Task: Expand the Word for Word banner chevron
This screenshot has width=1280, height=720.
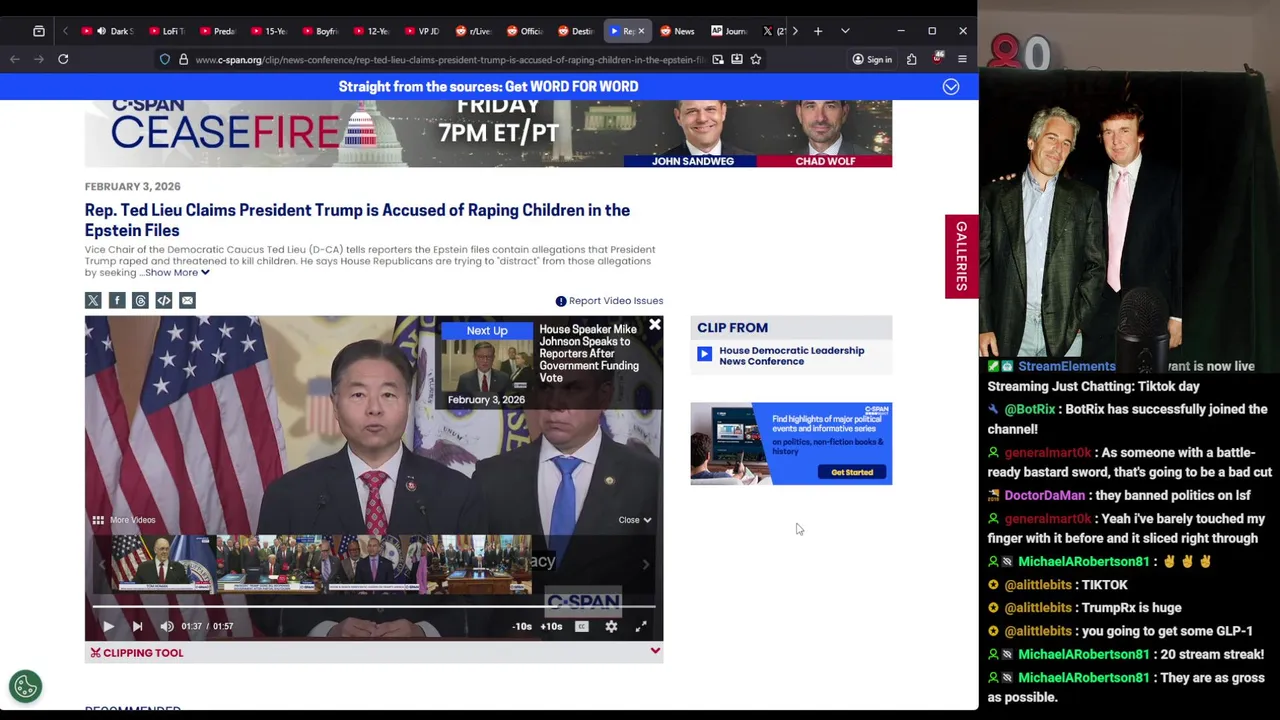Action: [951, 87]
